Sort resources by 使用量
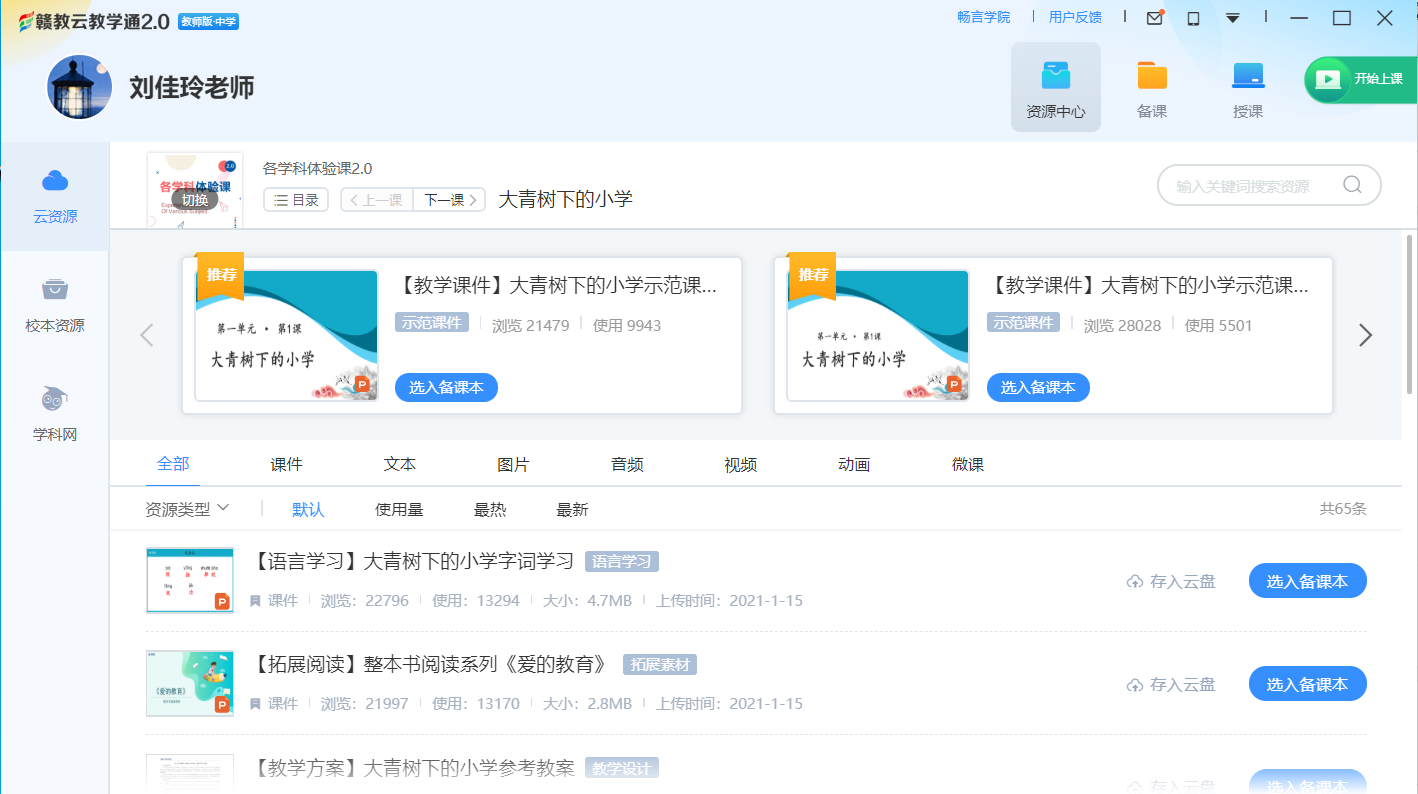The image size is (1418, 794). pyautogui.click(x=399, y=510)
